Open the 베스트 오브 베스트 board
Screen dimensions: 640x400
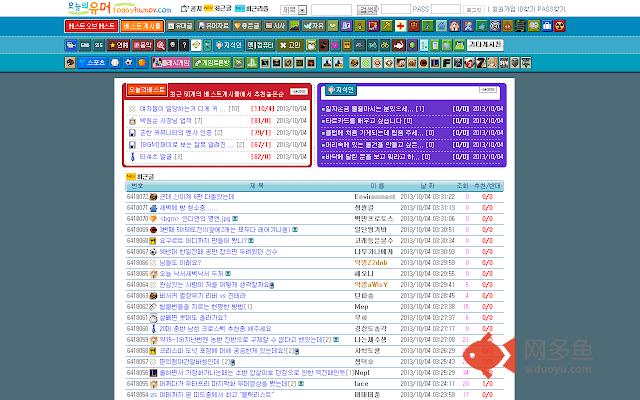pos(91,26)
